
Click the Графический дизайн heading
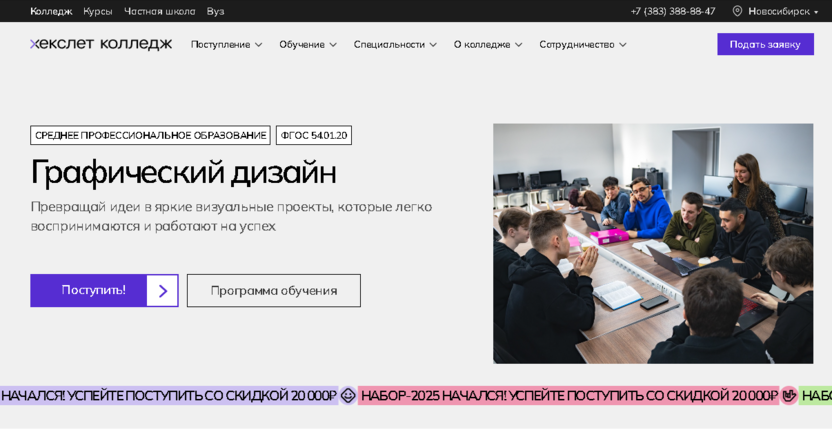184,173
